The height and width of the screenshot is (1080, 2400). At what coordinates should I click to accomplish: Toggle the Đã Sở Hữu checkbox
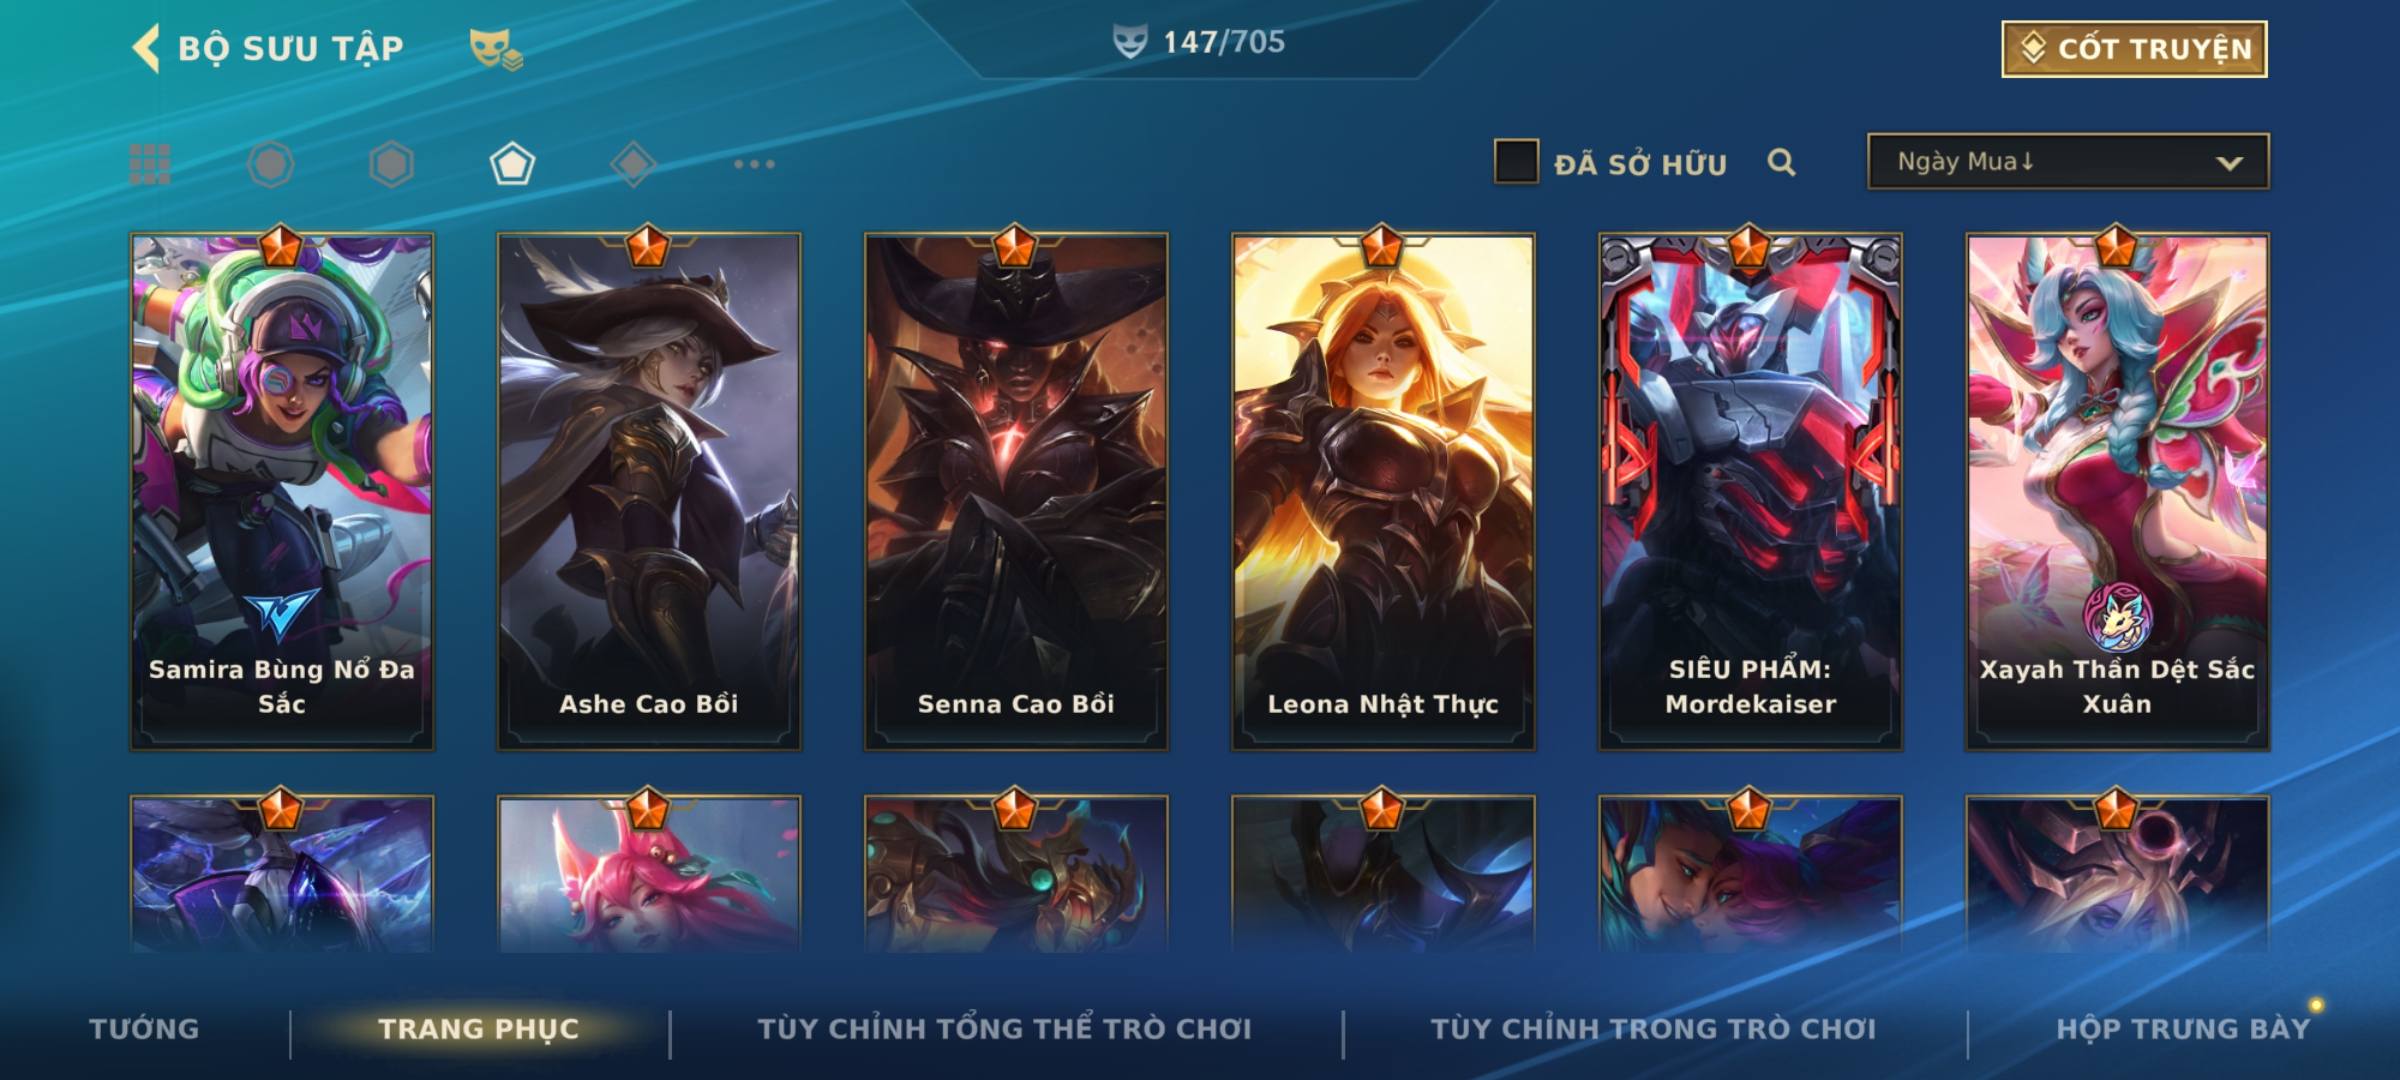[x=1516, y=162]
